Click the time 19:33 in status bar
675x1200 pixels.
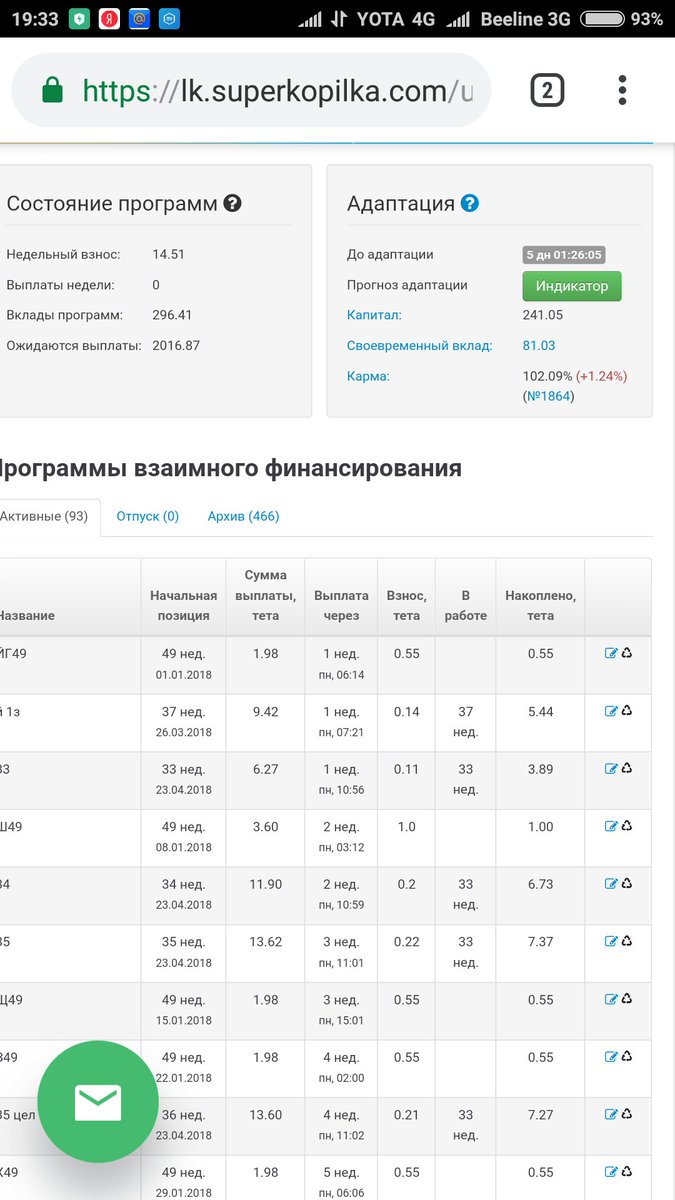(35, 19)
